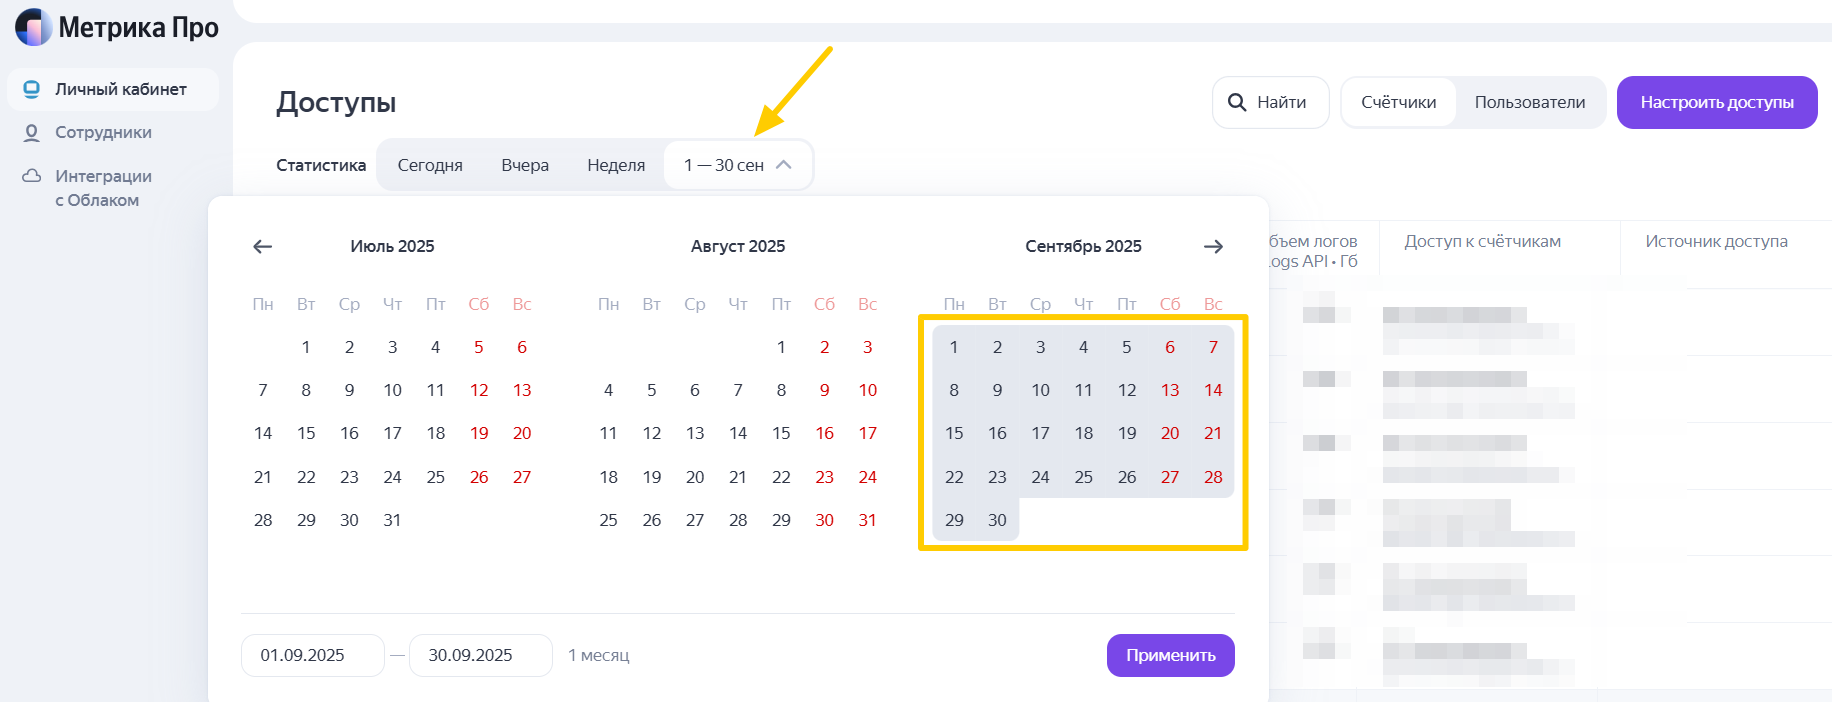
Task: Pick 15 in Сентябрь 2025 calendar
Action: coord(954,433)
